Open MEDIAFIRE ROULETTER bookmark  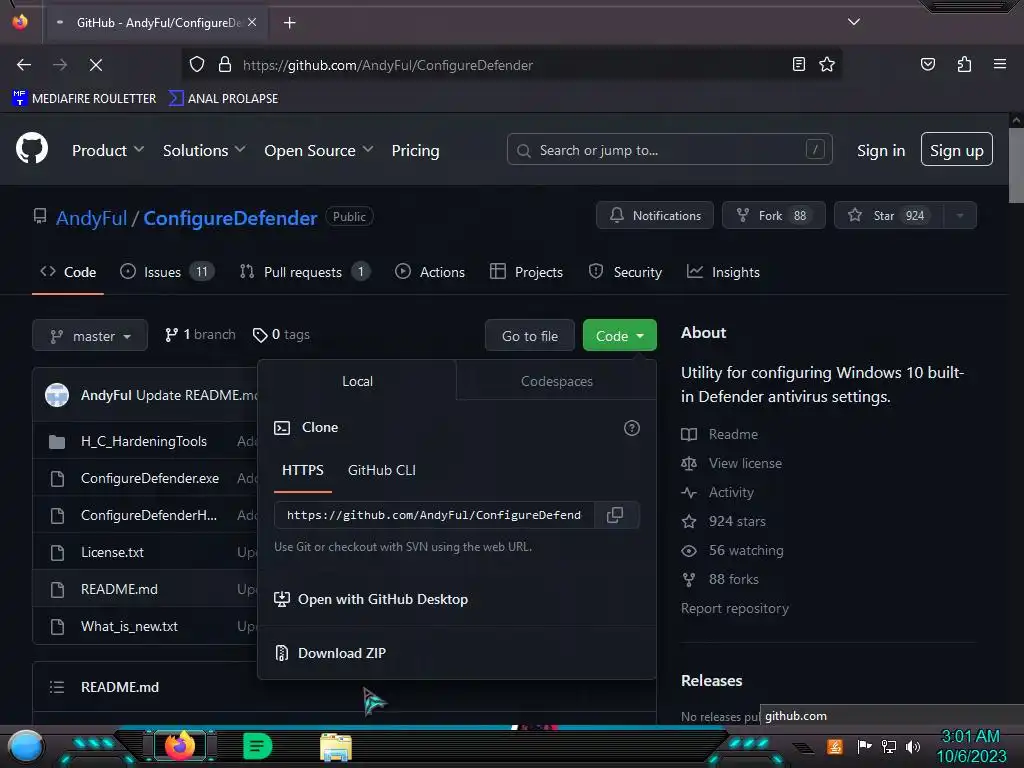pos(84,99)
